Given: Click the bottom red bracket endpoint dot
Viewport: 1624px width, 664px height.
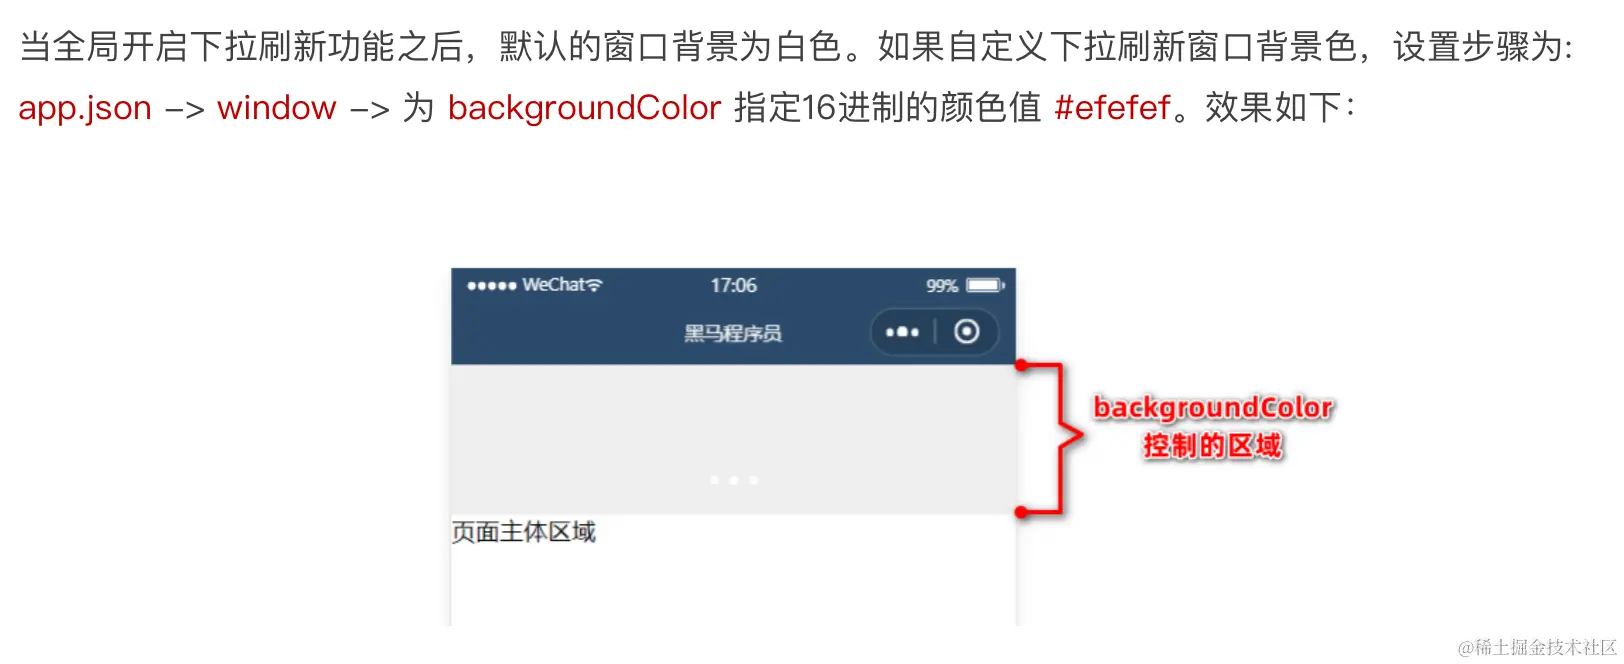Looking at the screenshot, I should pyautogui.click(x=1021, y=512).
